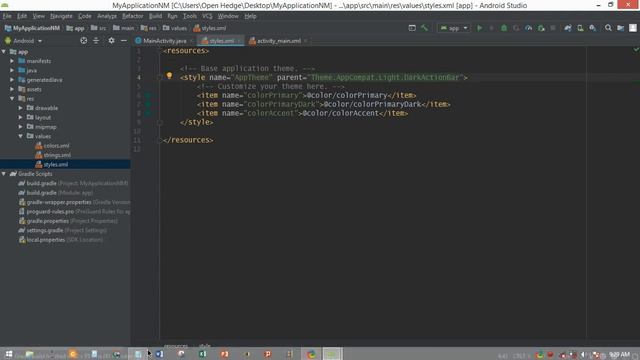
Task: Fold the style block at line 4
Action: coord(160,77)
